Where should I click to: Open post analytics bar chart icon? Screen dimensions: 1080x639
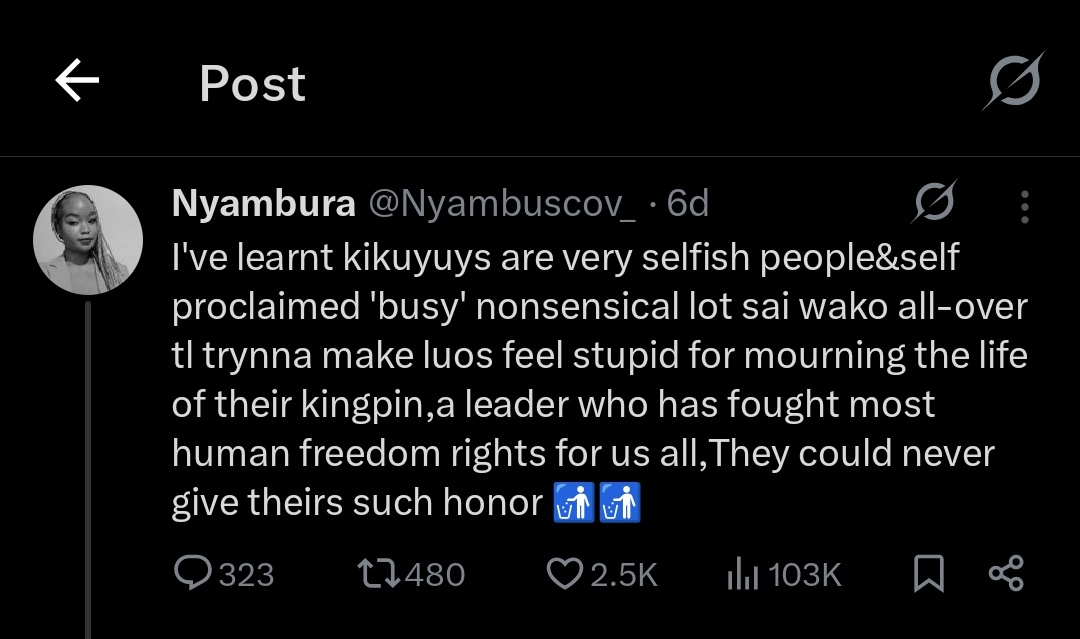[x=742, y=573]
